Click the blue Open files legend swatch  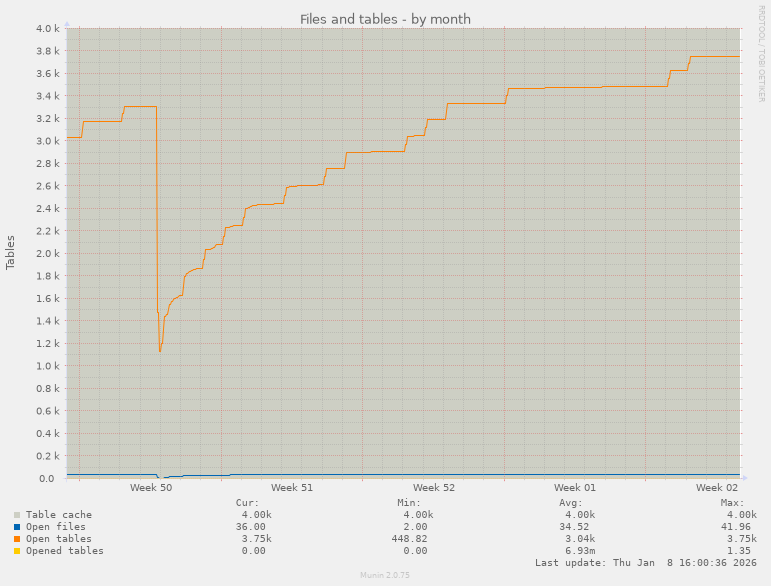[x=17, y=527]
